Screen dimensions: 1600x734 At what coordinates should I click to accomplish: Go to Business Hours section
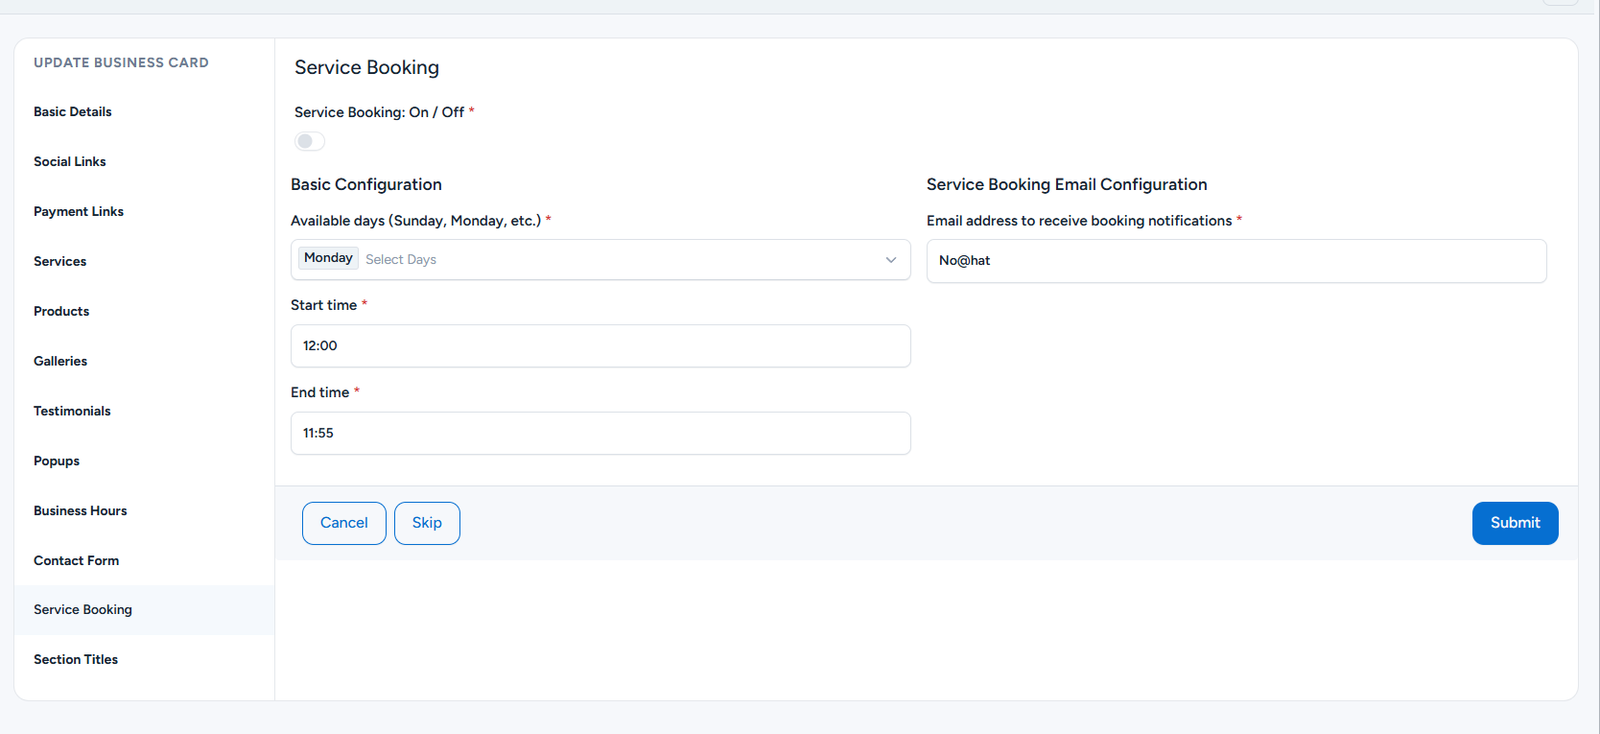pyautogui.click(x=81, y=511)
